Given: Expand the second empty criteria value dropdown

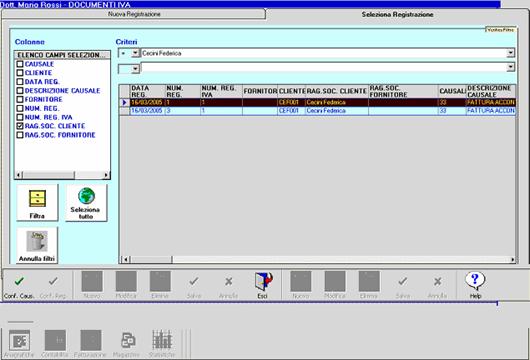Looking at the screenshot, I should pyautogui.click(x=511, y=68).
